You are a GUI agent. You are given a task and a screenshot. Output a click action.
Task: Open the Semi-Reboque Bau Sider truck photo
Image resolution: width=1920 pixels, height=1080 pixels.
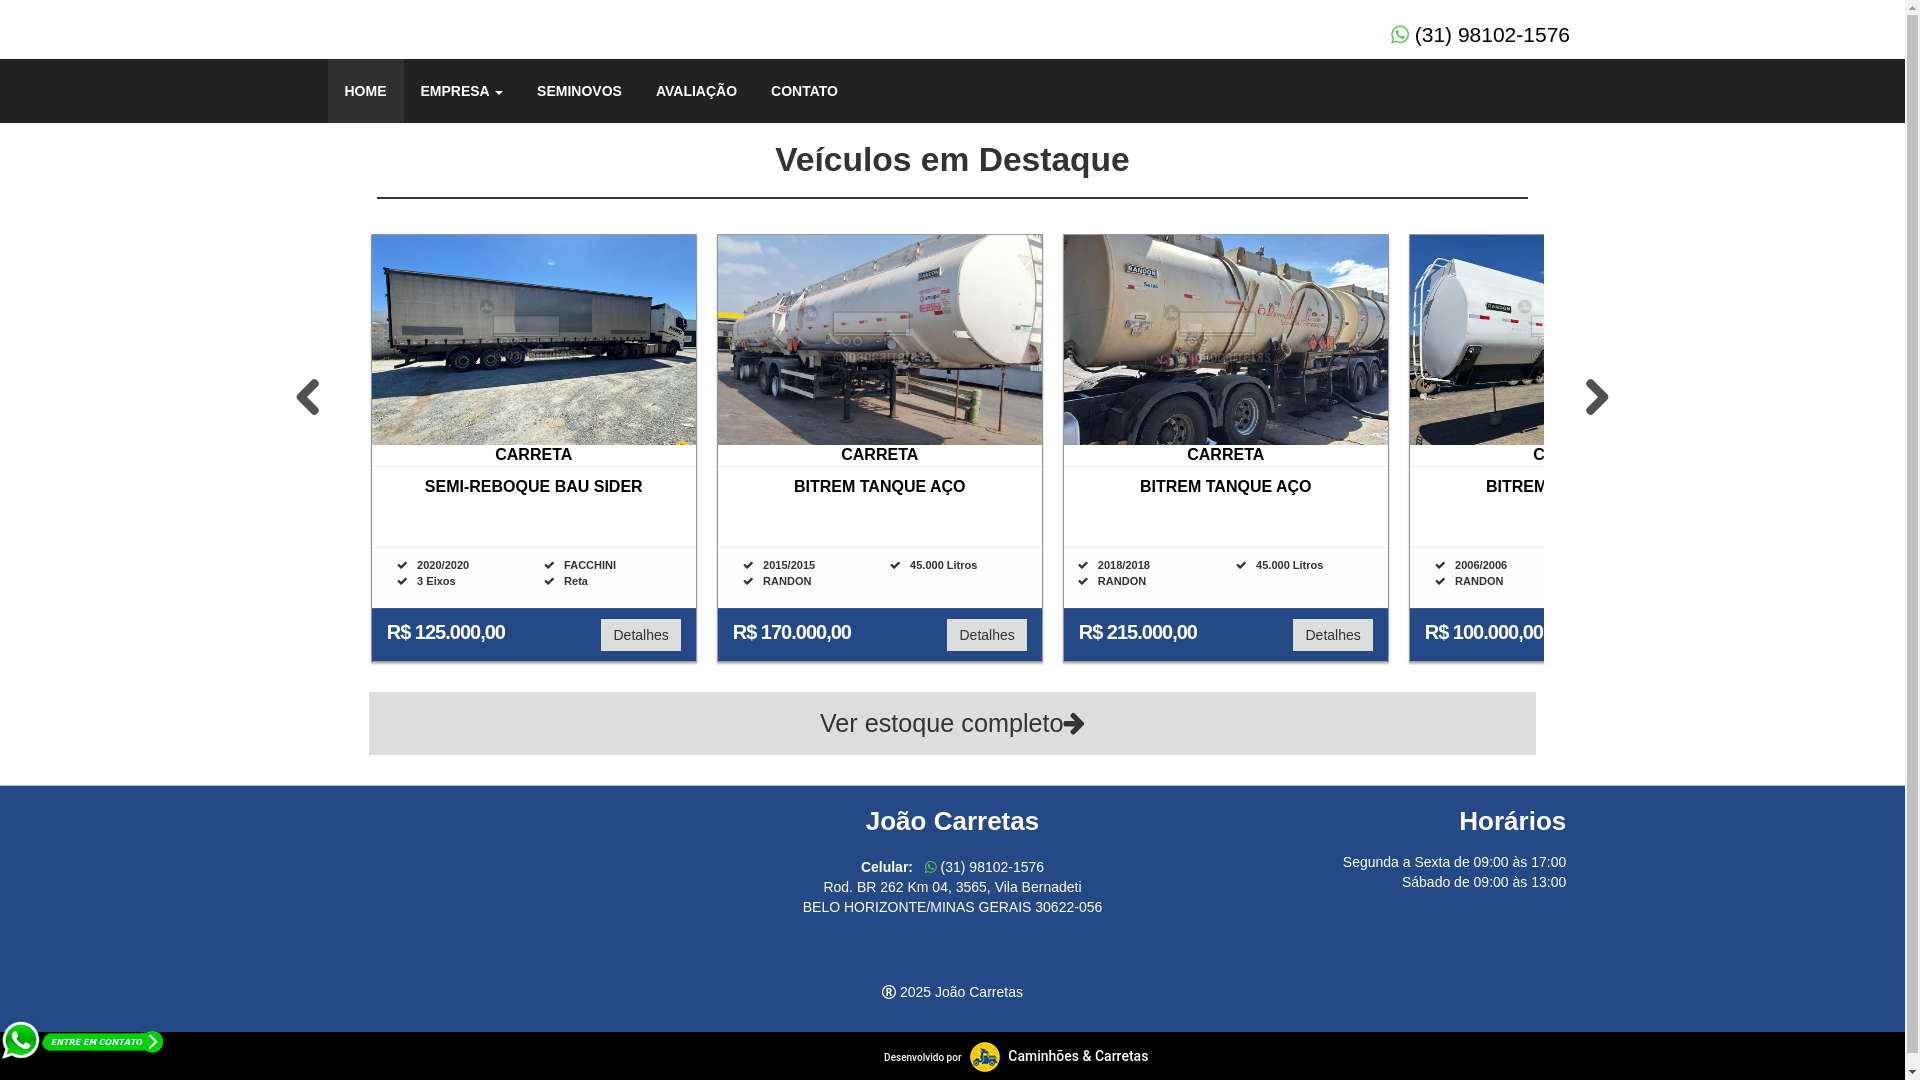(534, 340)
